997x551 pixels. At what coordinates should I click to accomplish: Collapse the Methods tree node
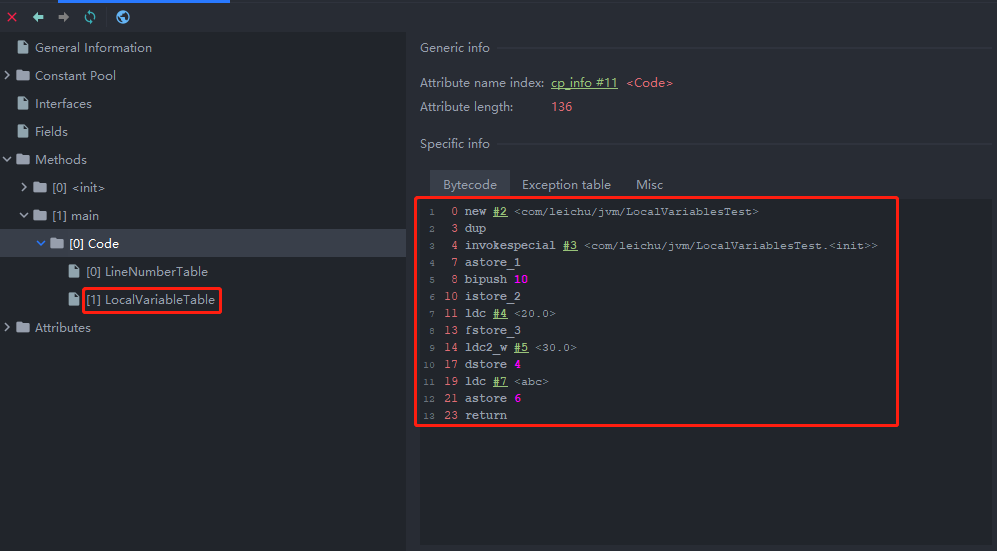(x=8, y=160)
